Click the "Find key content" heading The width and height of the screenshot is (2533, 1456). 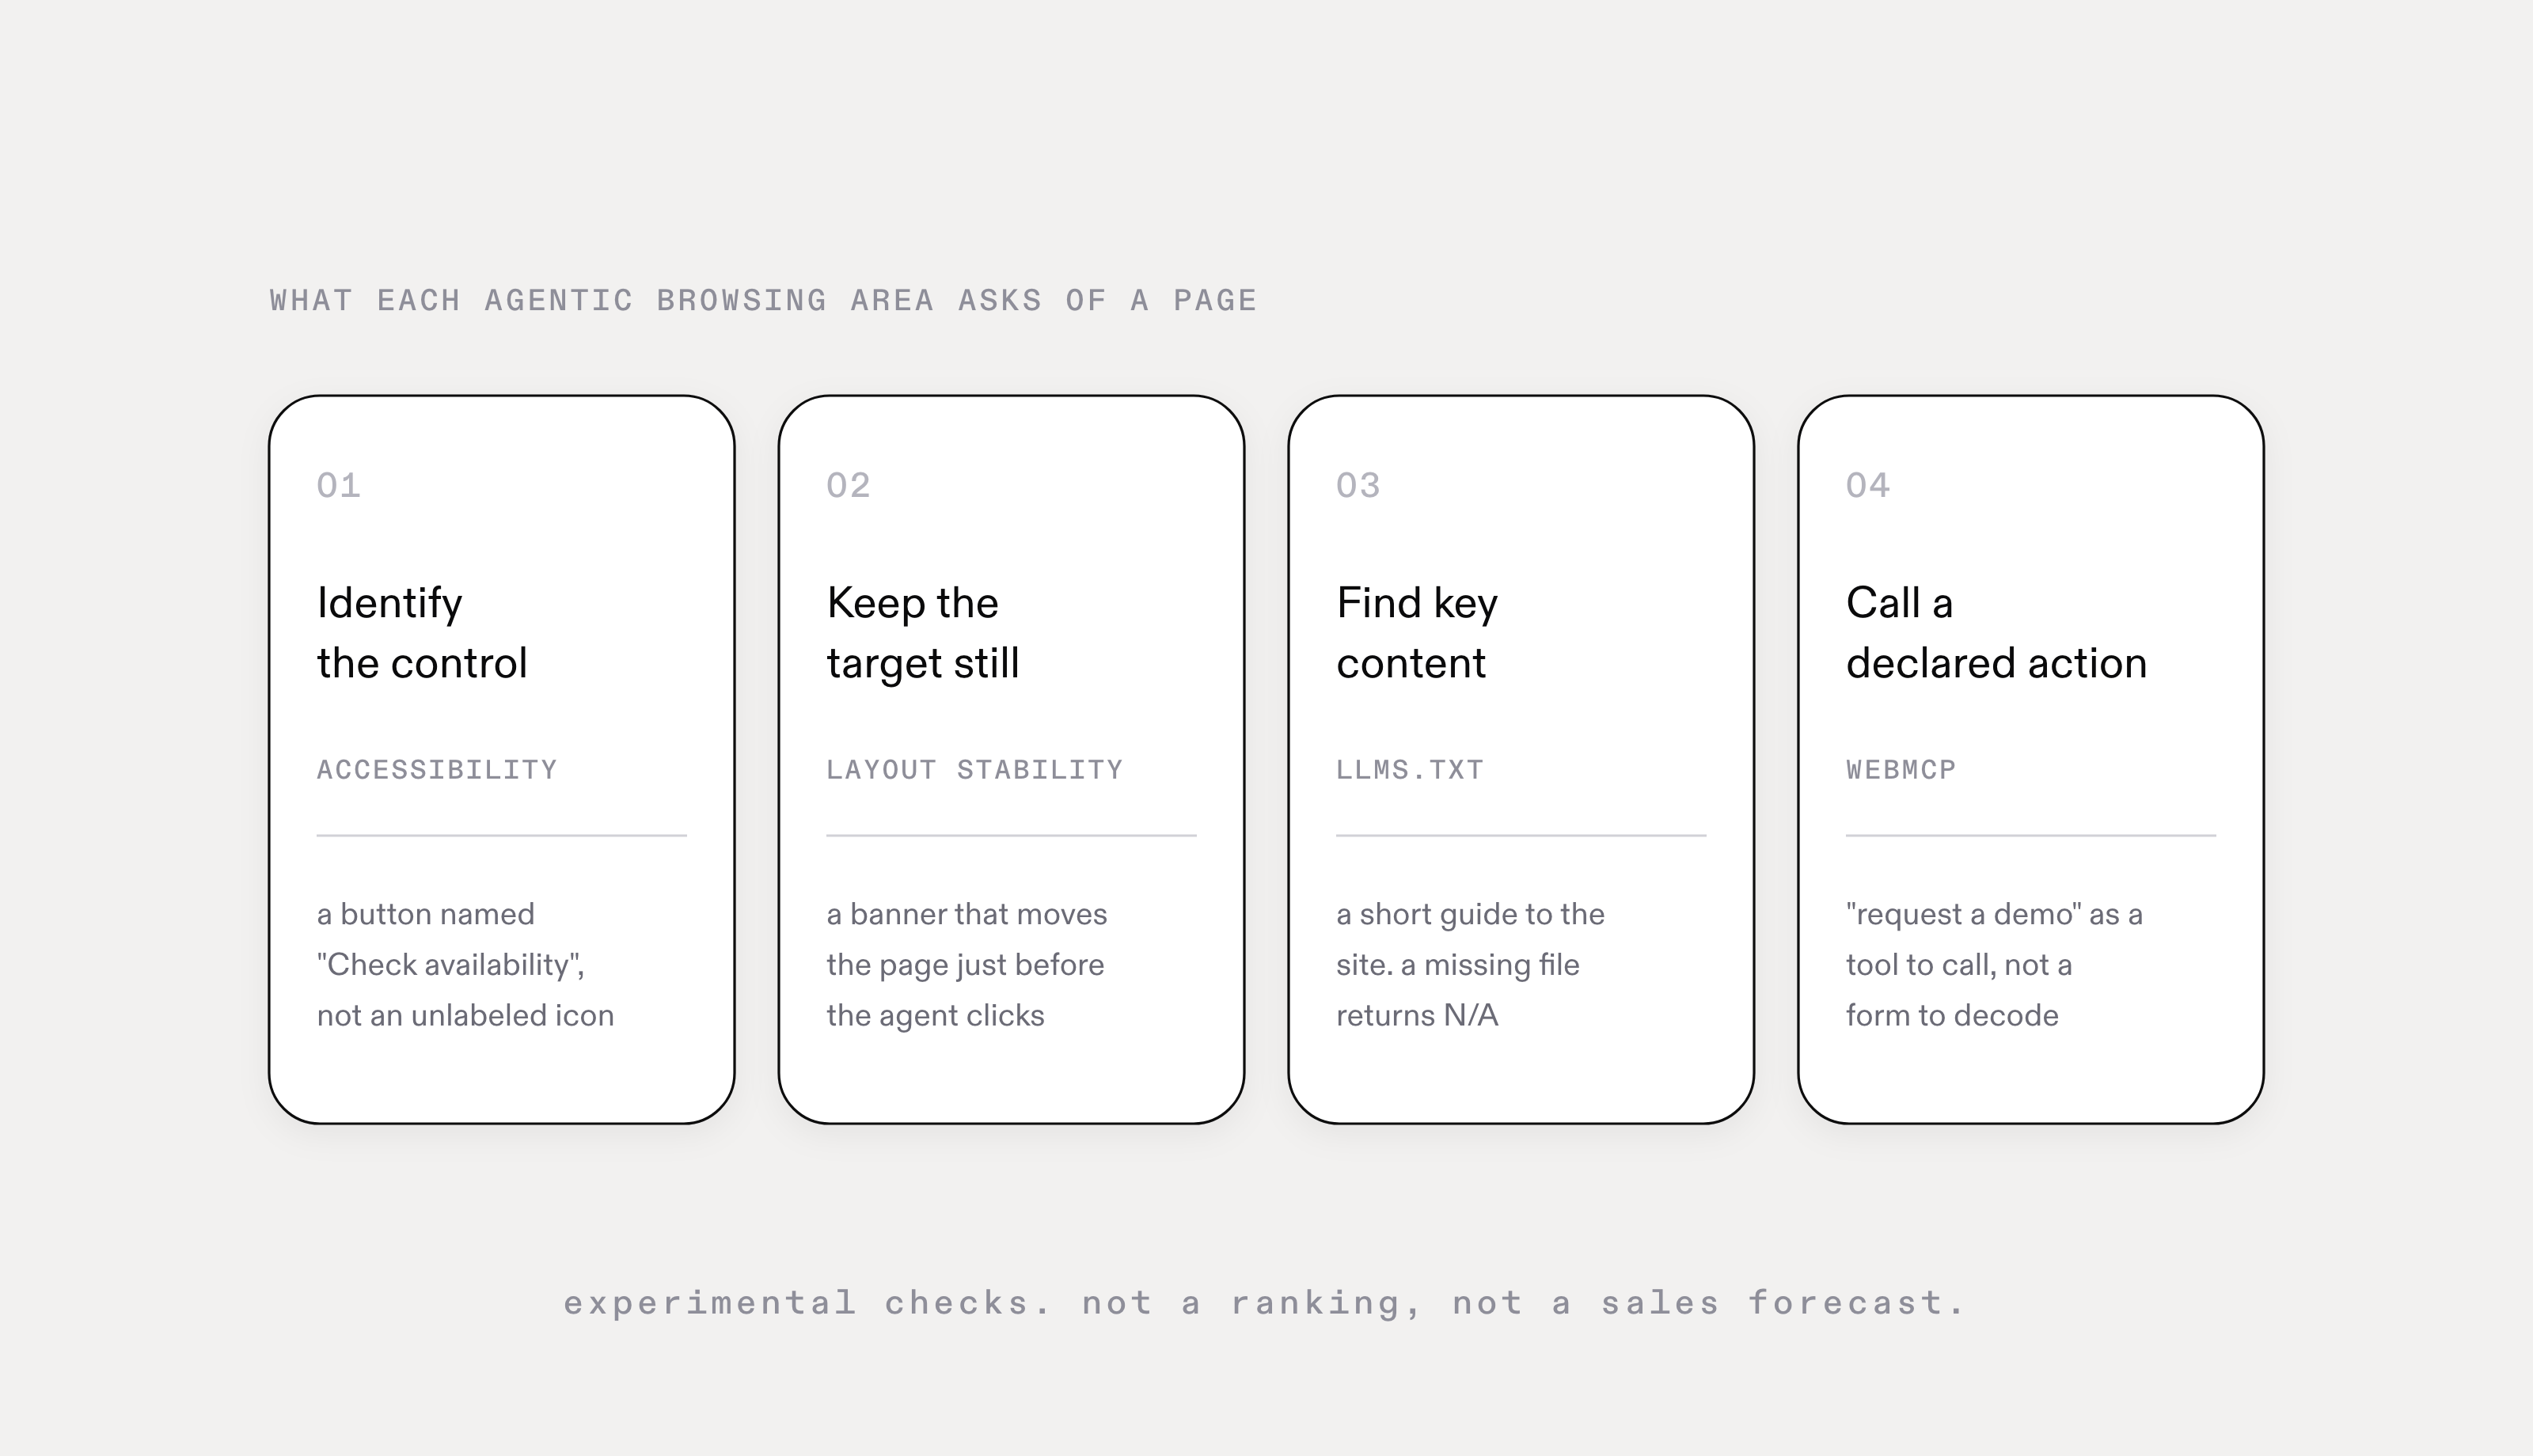point(1417,633)
